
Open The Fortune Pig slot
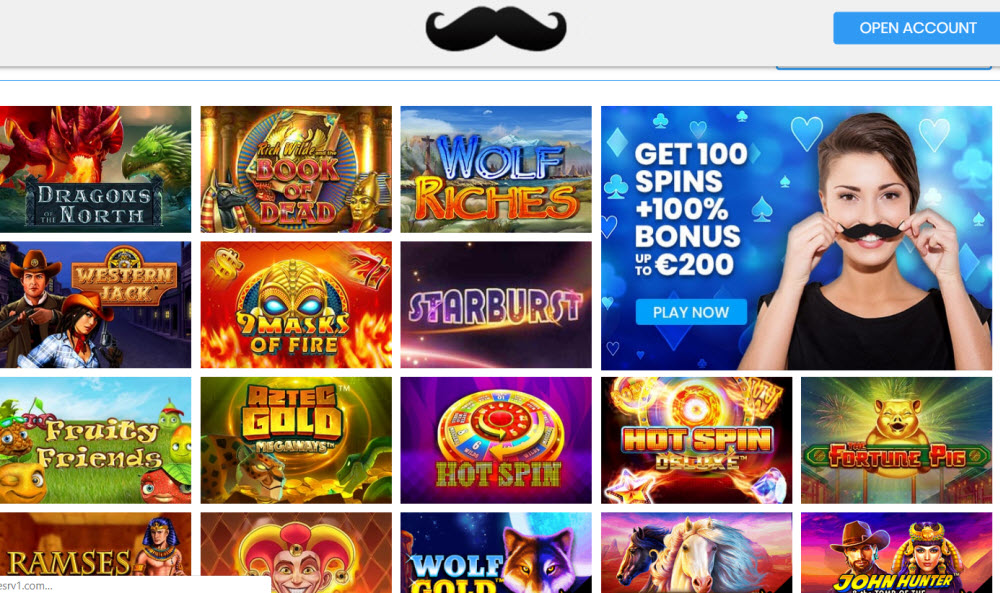(896, 440)
